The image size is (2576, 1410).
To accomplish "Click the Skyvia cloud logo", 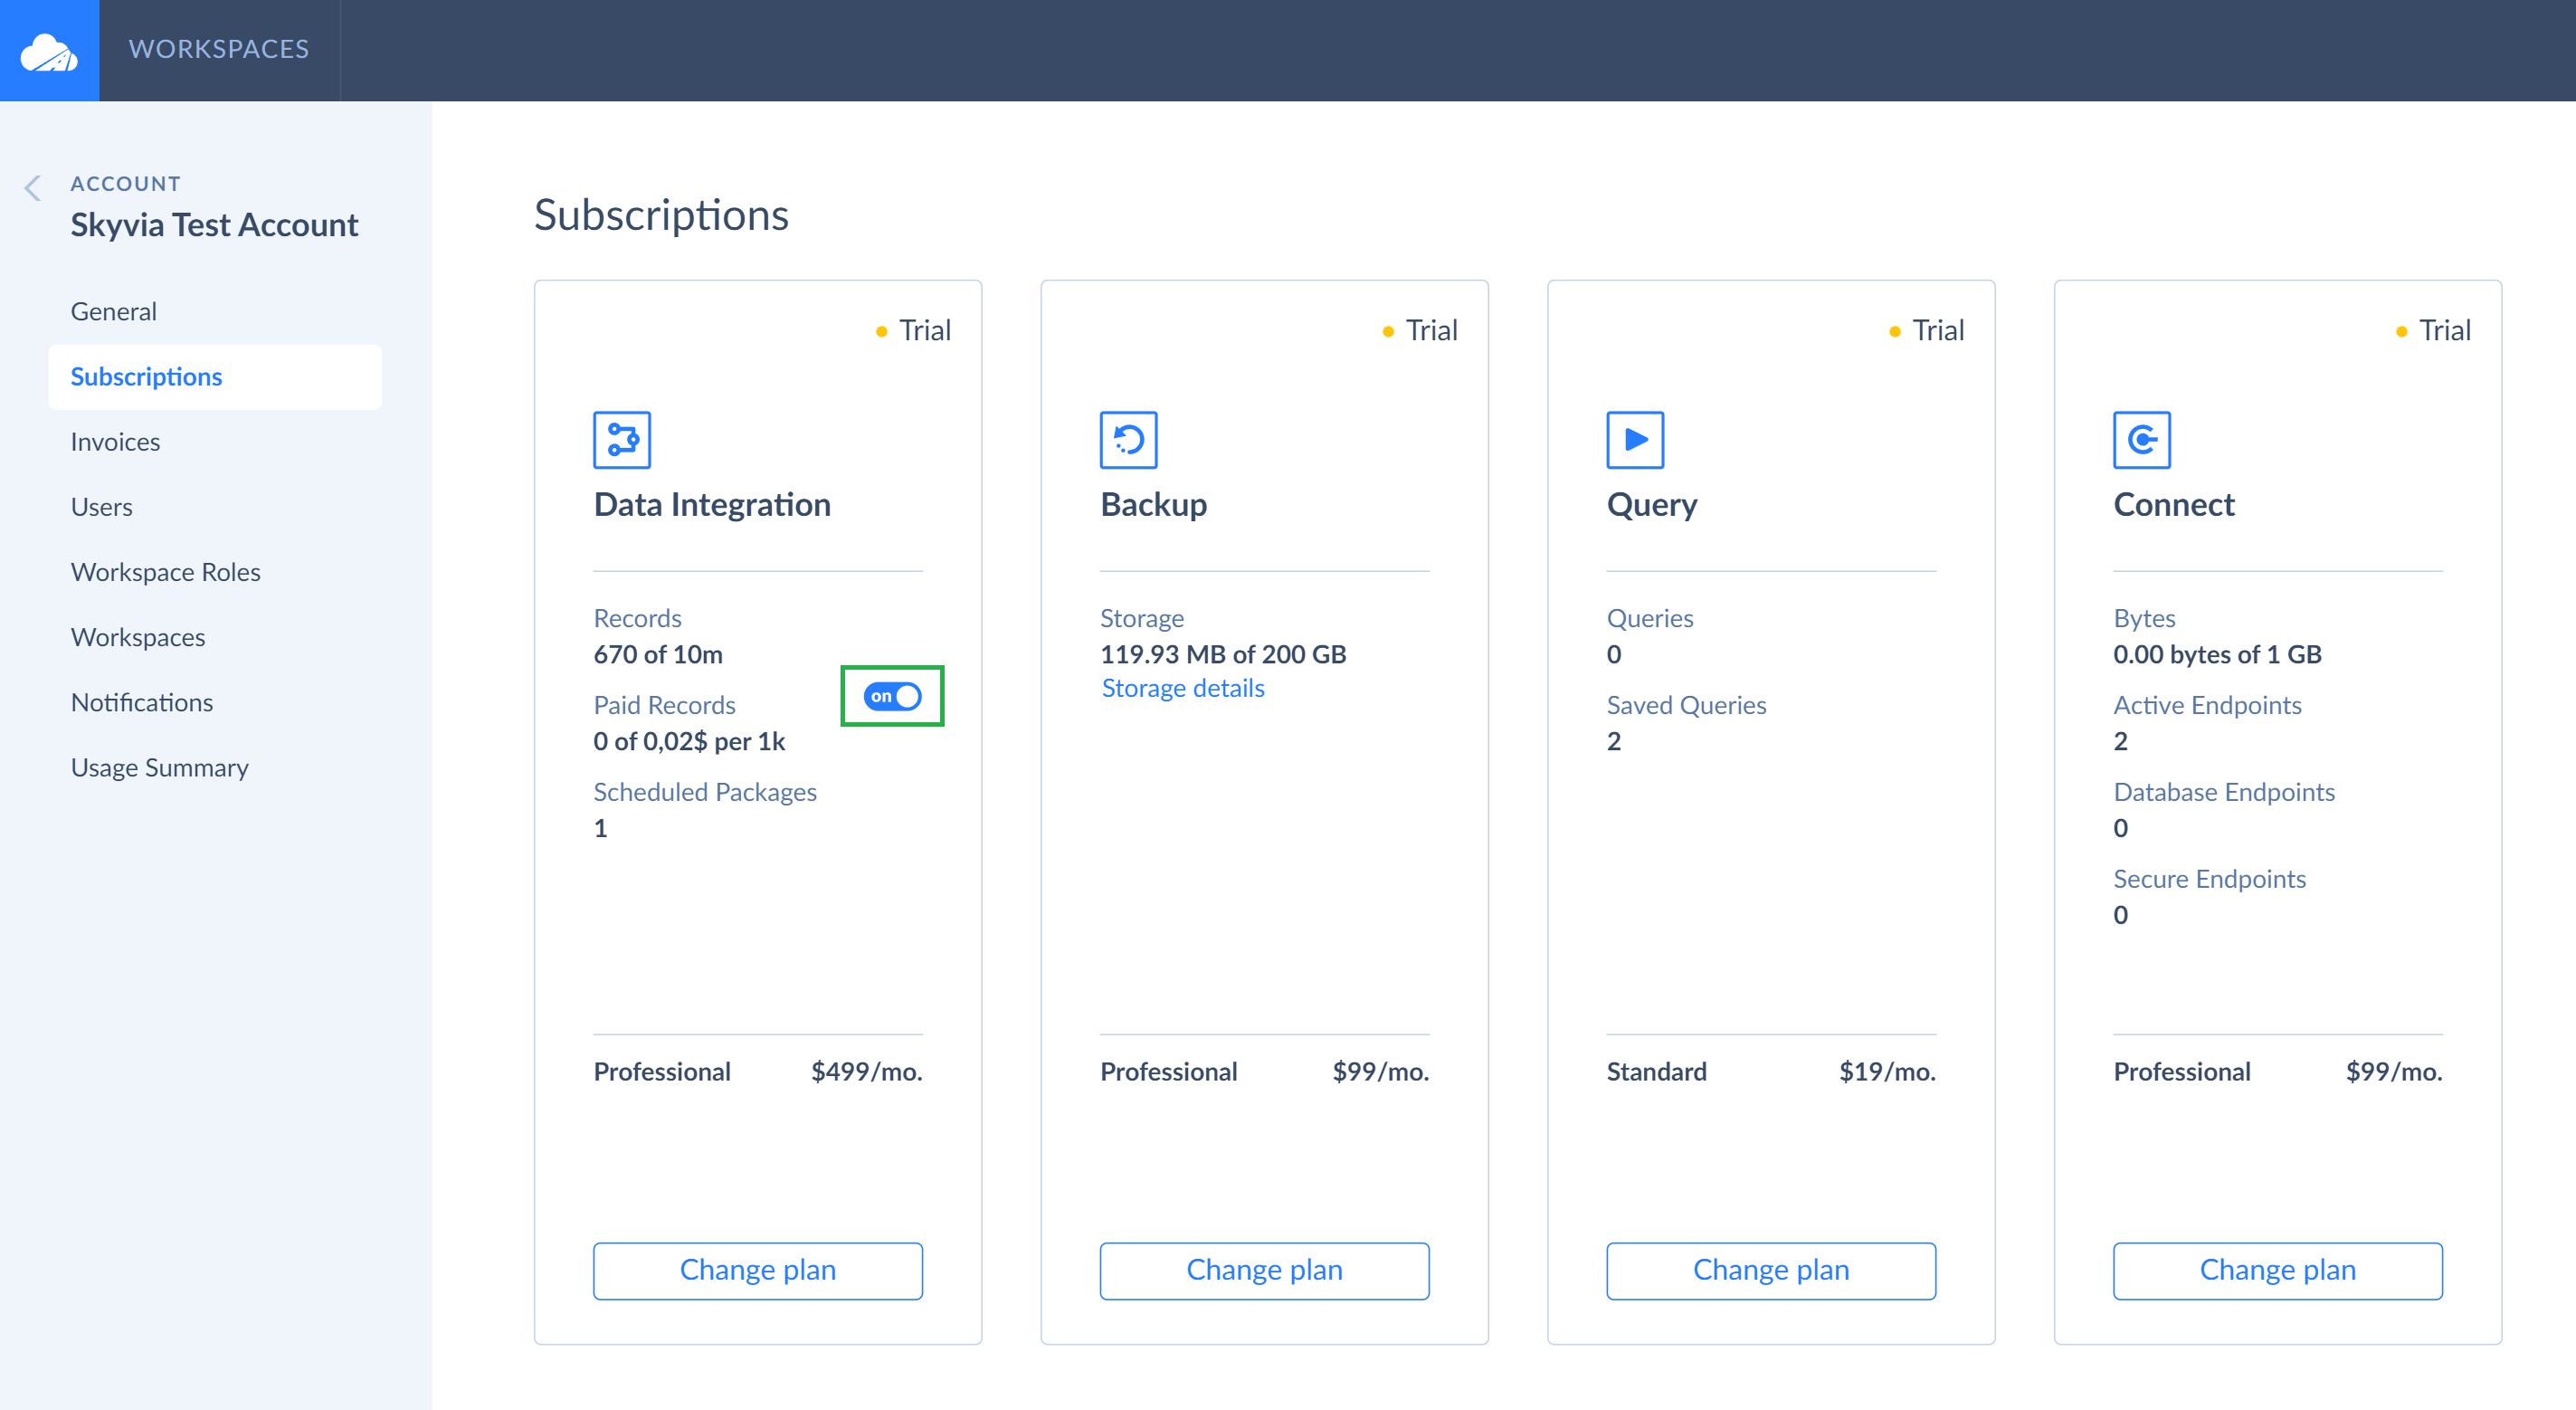I will click(x=49, y=50).
